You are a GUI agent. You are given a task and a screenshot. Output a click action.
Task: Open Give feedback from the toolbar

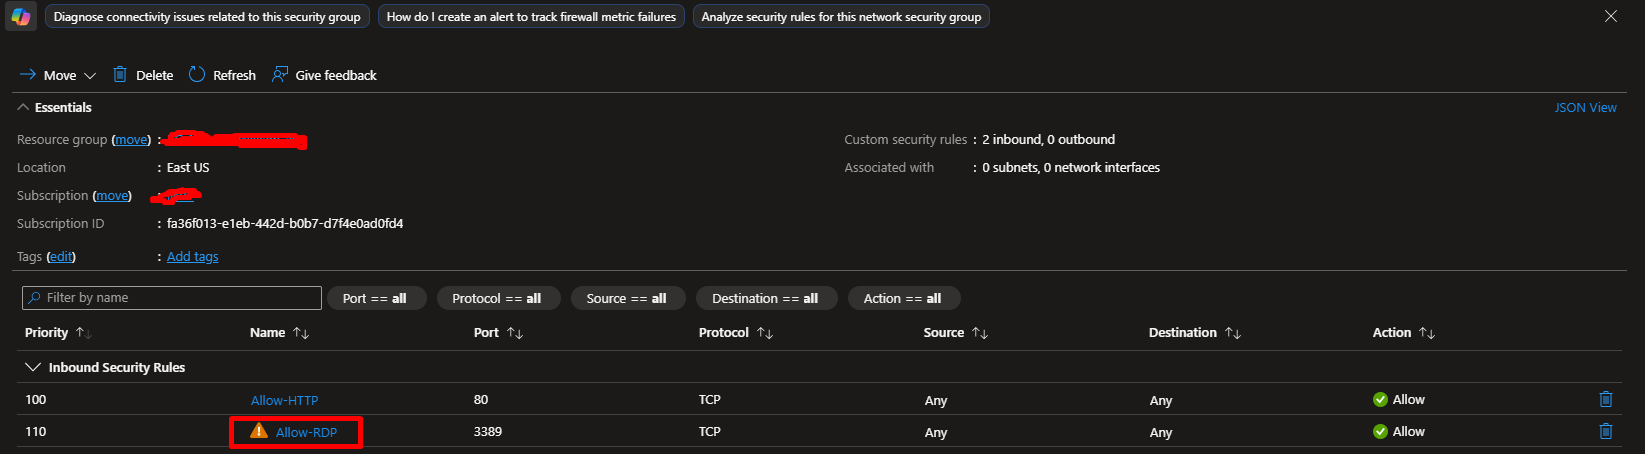point(324,75)
